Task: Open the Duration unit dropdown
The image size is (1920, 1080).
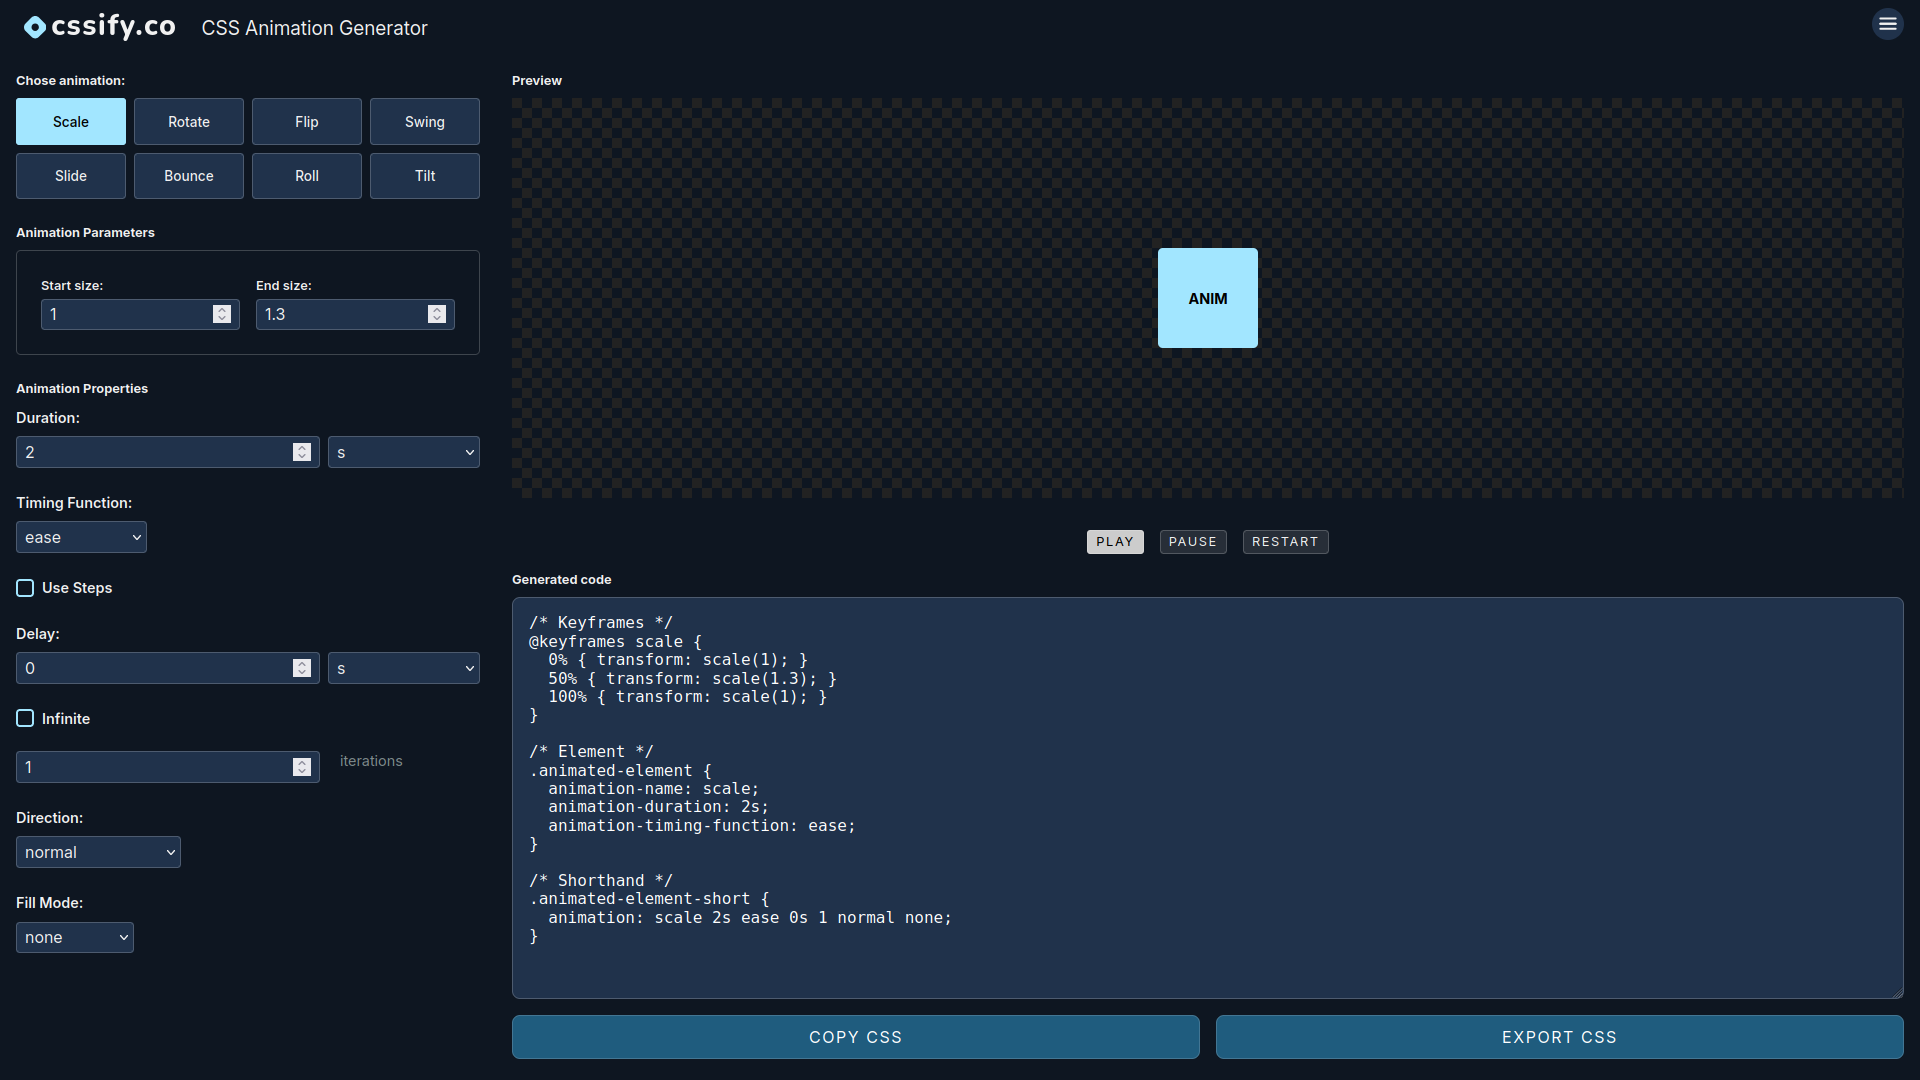Action: [403, 452]
